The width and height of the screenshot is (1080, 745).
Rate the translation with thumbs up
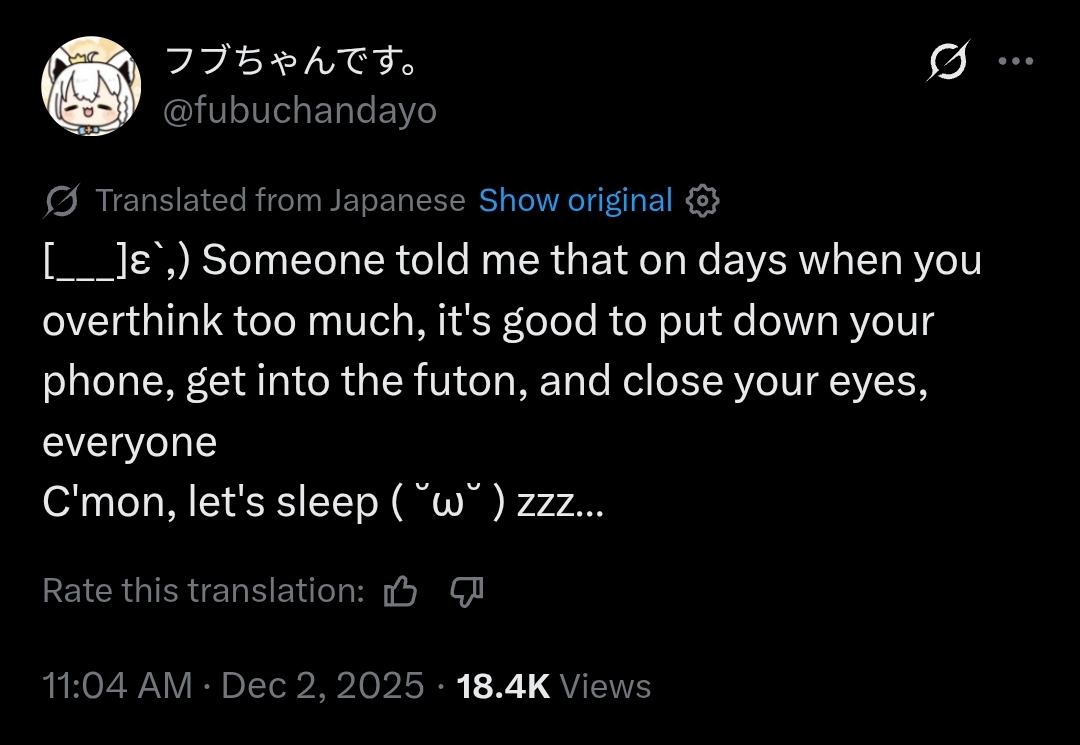click(400, 592)
